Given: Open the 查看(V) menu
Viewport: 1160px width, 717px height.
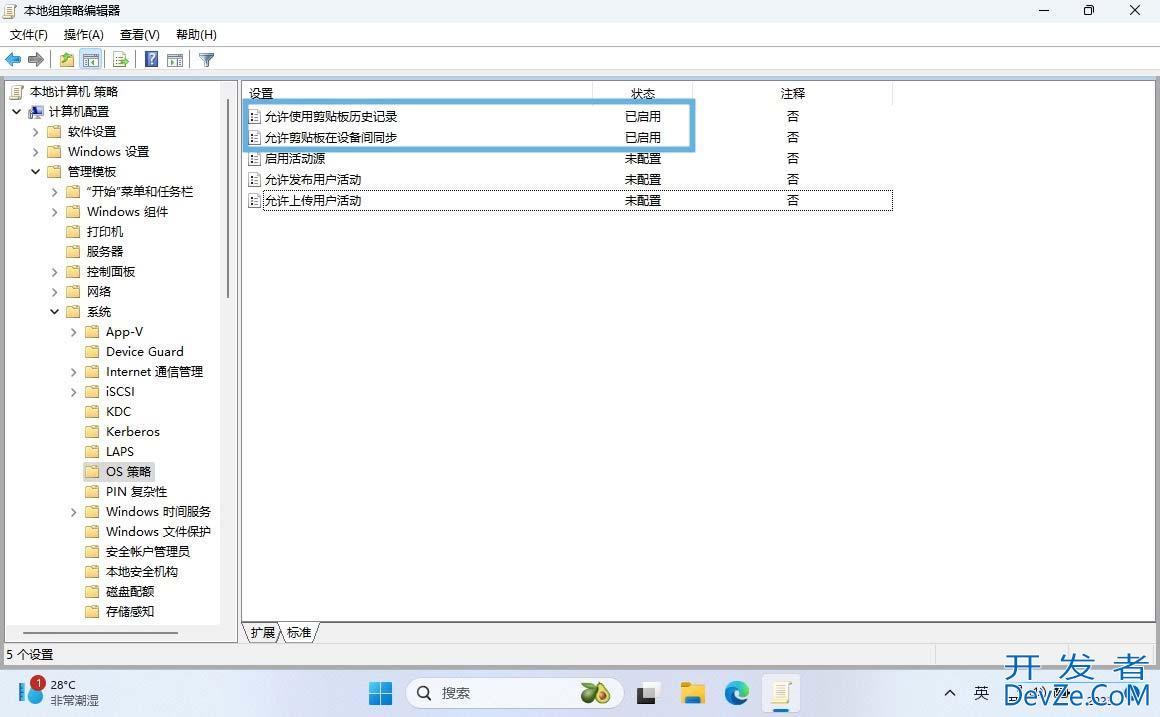Looking at the screenshot, I should tap(140, 35).
